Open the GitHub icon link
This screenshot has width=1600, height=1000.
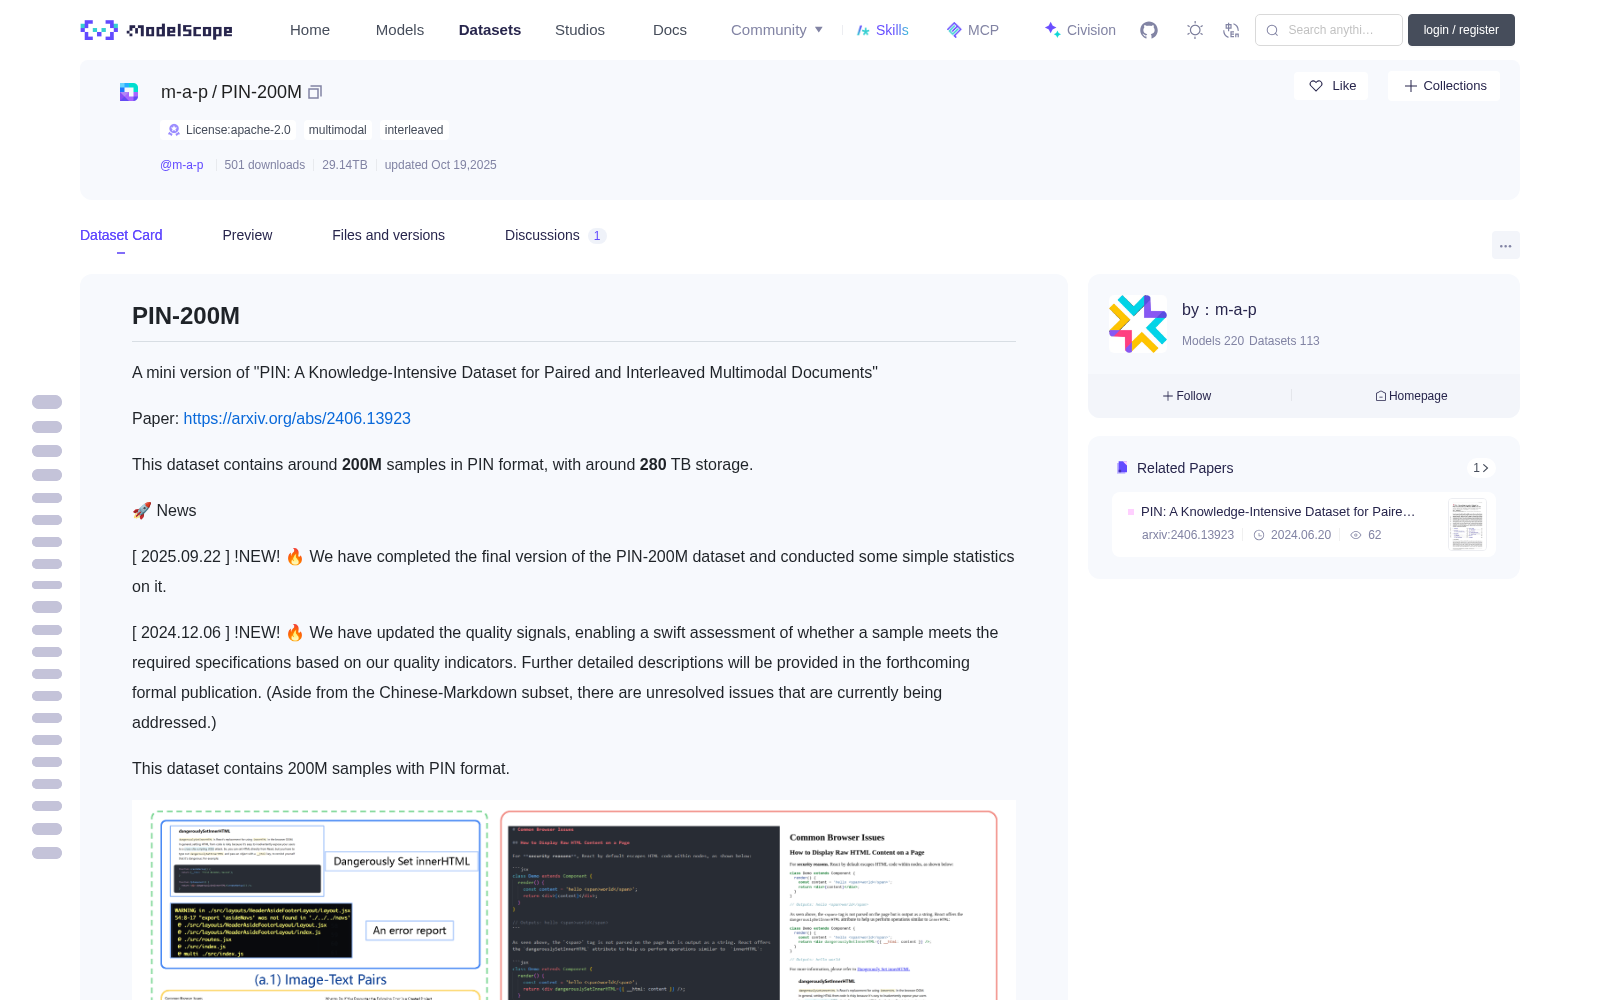[1149, 30]
